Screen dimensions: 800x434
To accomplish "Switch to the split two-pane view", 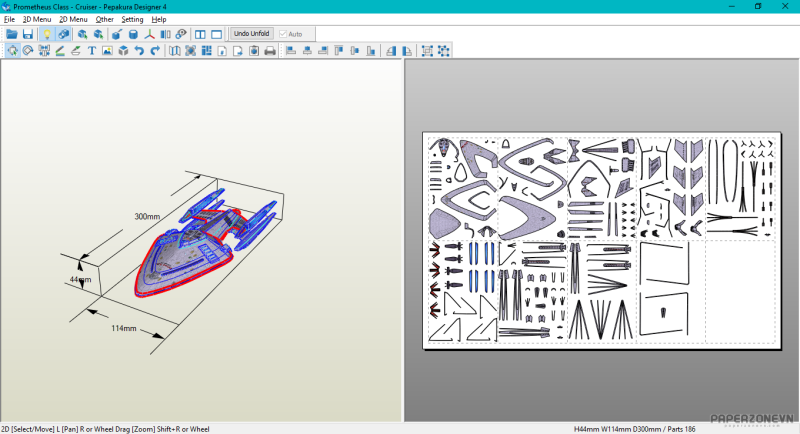I will (200, 34).
